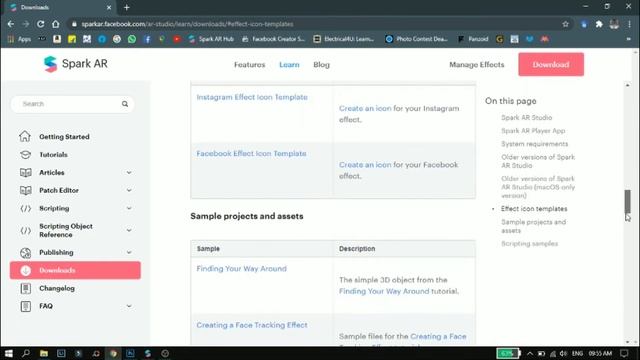Open Windows taskbar search
Image resolution: width=640 pixels, height=360 pixels.
(x=26, y=353)
